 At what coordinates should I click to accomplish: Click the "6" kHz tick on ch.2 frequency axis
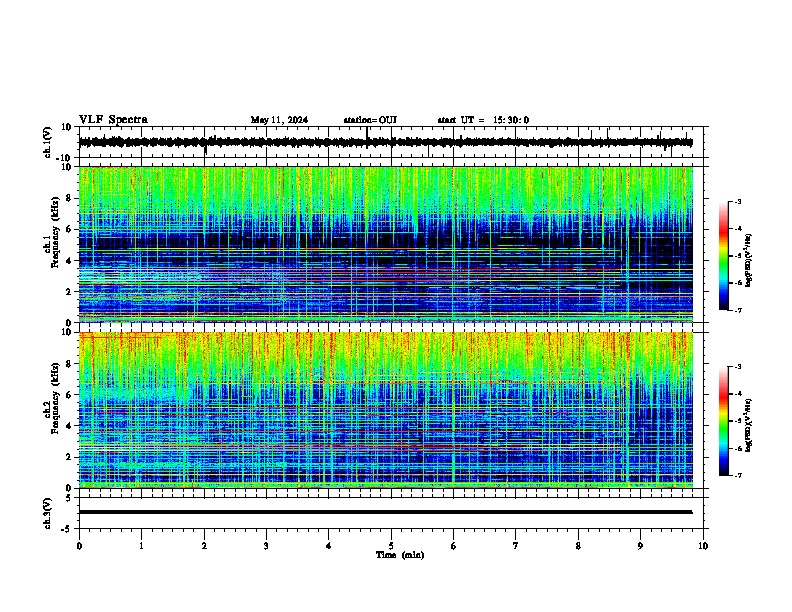pos(70,395)
